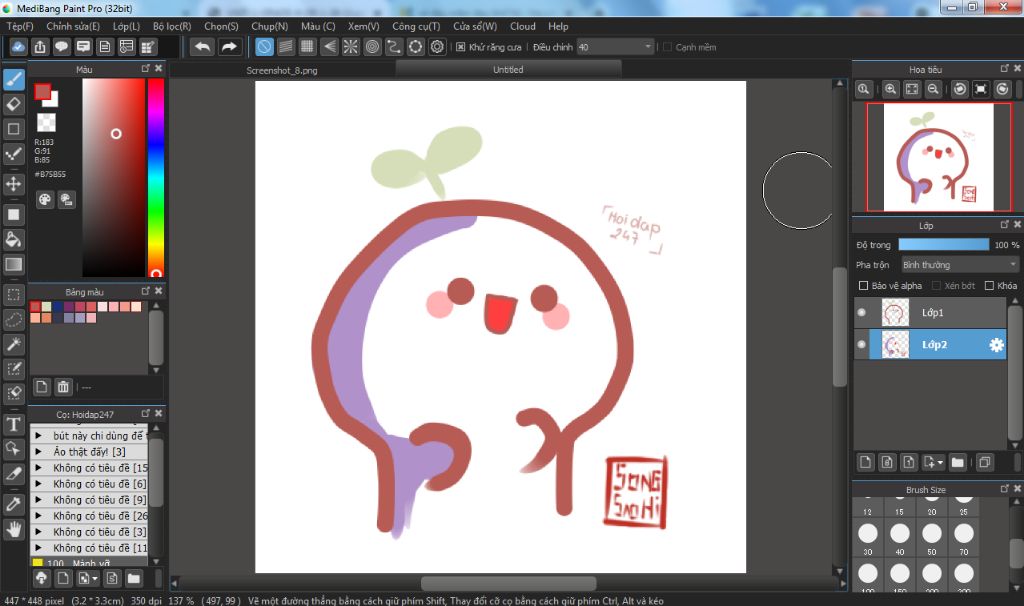Viewport: 1024px width, 606px height.
Task: Hide the Lớp1 layer visibility
Action: (862, 313)
